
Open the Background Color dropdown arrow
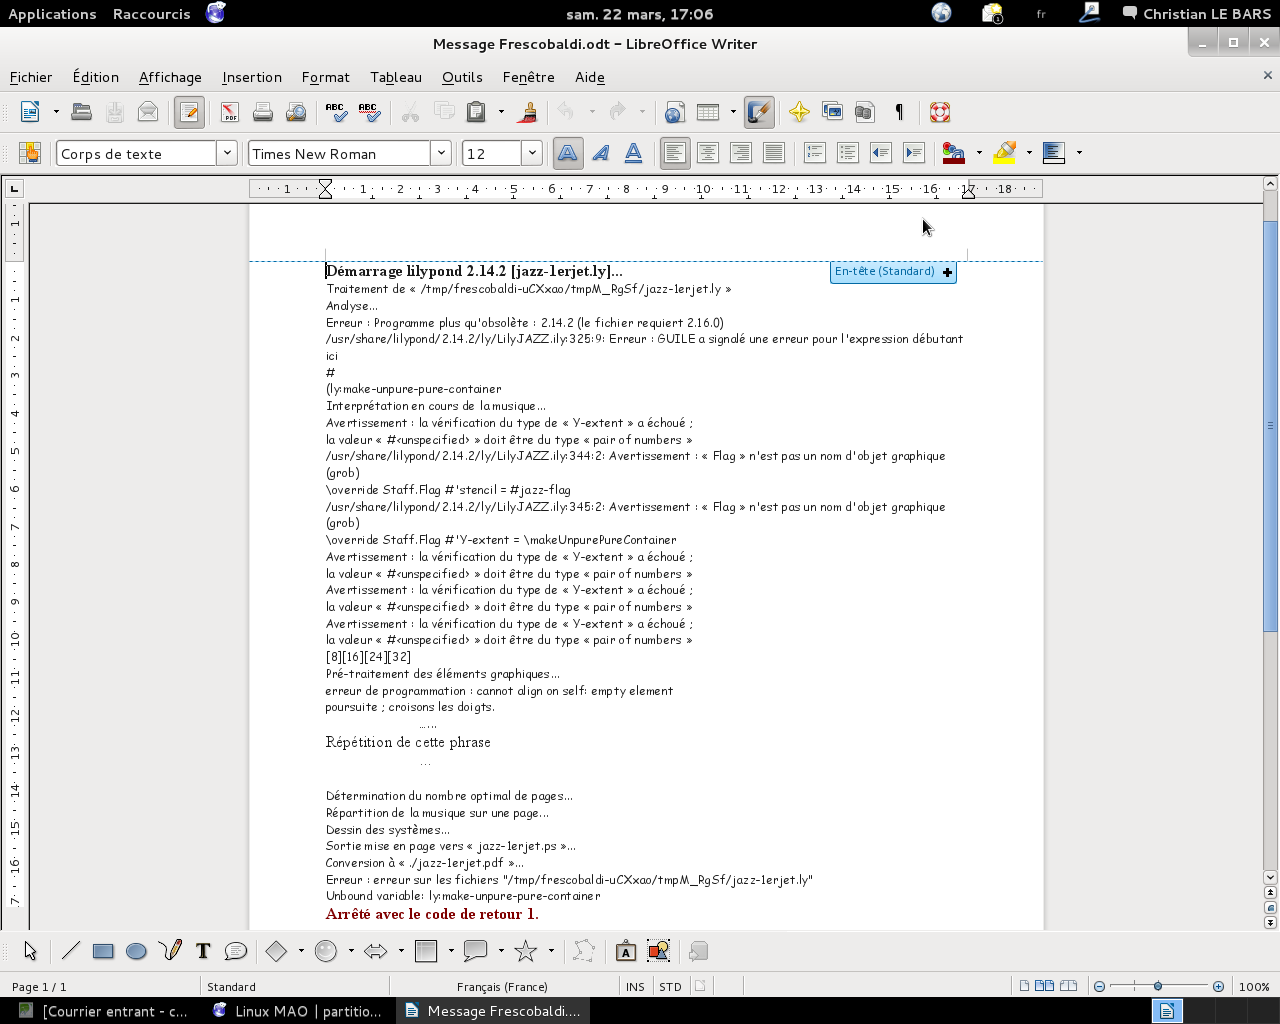[x=1079, y=153]
